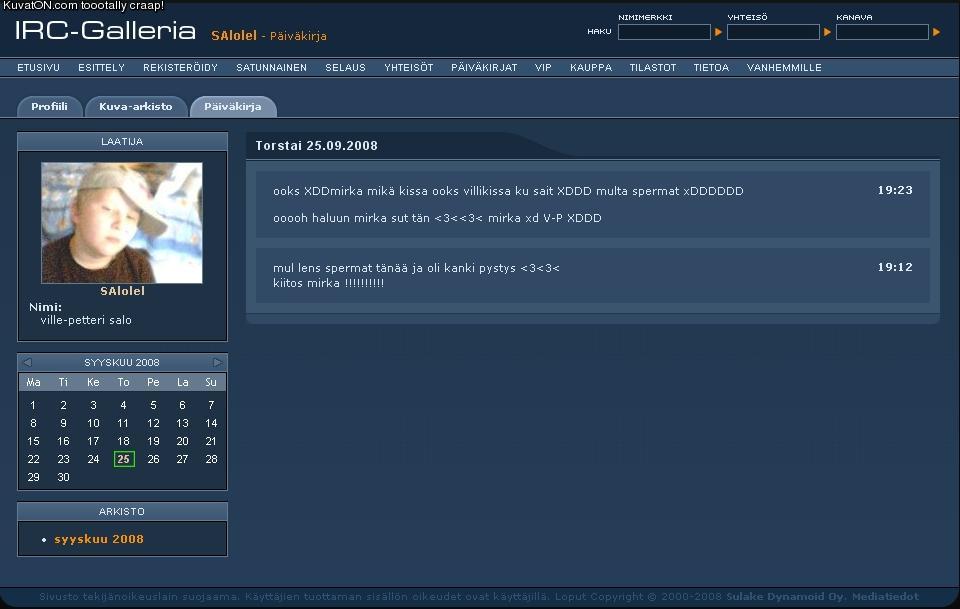Viewport: 960px width, 609px height.
Task: Go to previous month in calendar
Action: 27,362
